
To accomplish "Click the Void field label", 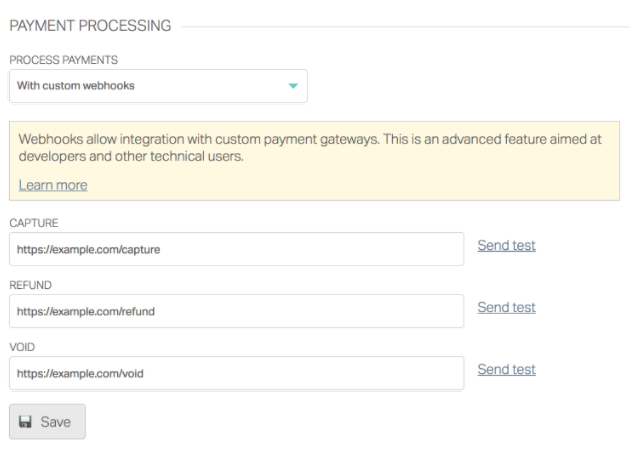I will point(23,348).
